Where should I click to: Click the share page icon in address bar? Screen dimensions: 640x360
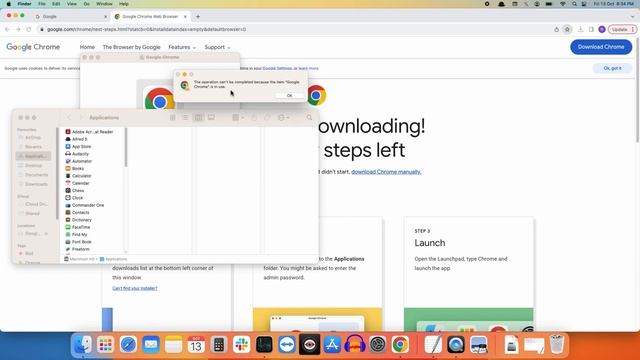point(556,29)
